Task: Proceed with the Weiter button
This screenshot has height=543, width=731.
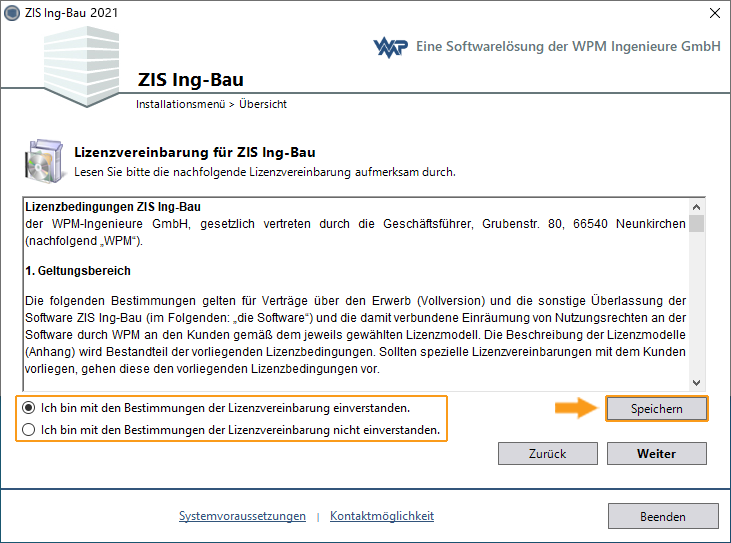Action: click(656, 453)
